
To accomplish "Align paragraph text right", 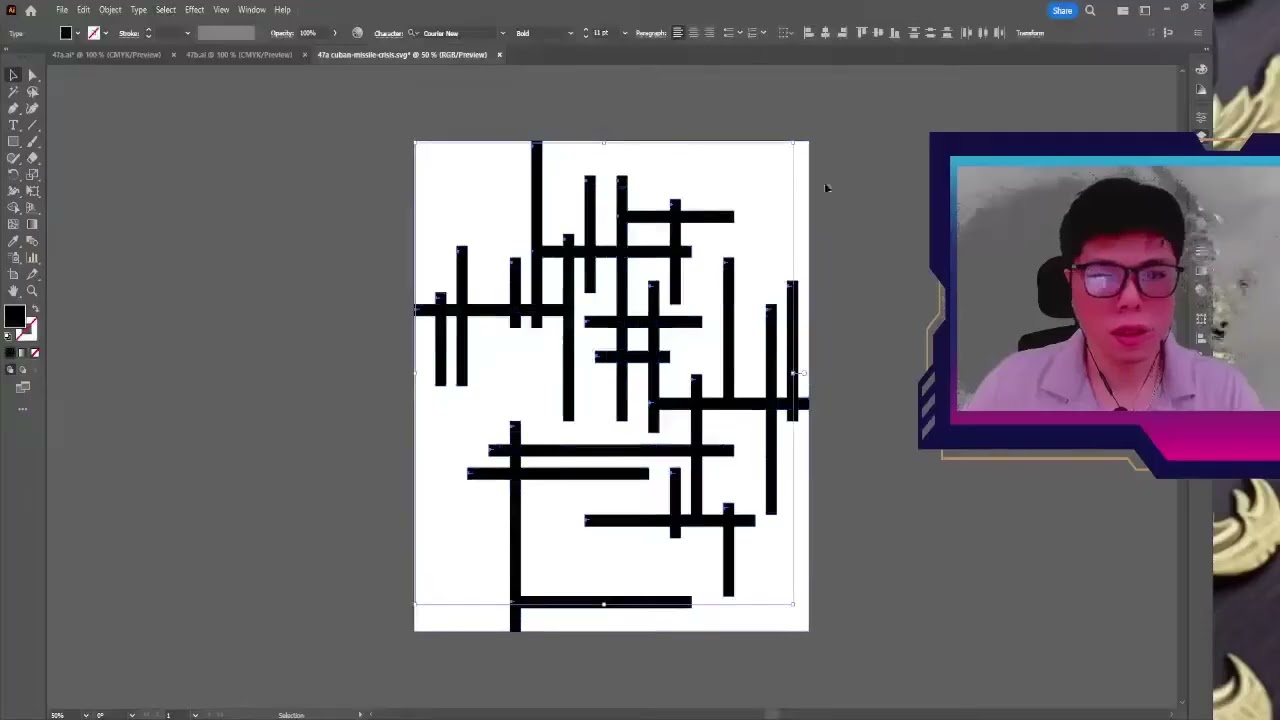I will (709, 33).
